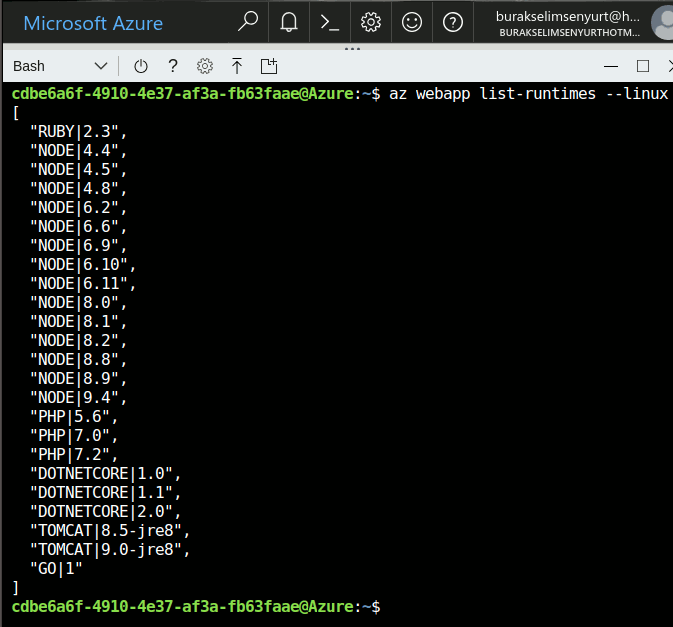Close the Cloud Shell panel
The height and width of the screenshot is (627, 673).
(667, 66)
